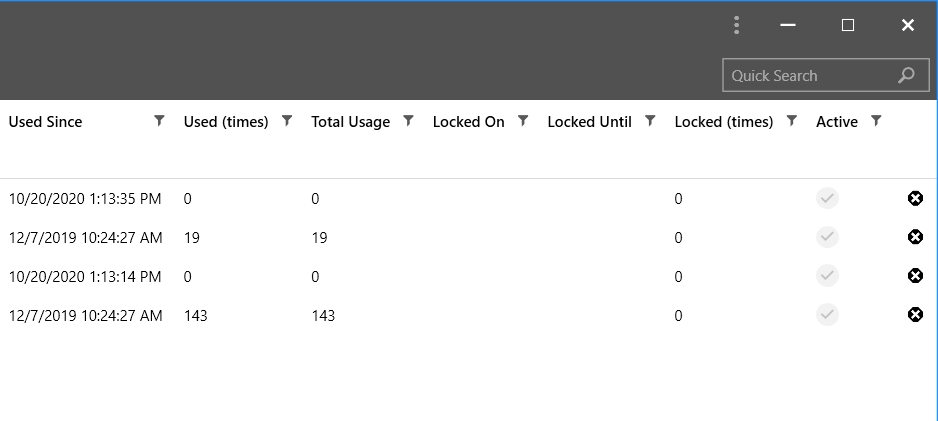Screen dimensions: 938x421
Task: Select the 12/7/2019 row with 143 uses
Action: (x=467, y=315)
